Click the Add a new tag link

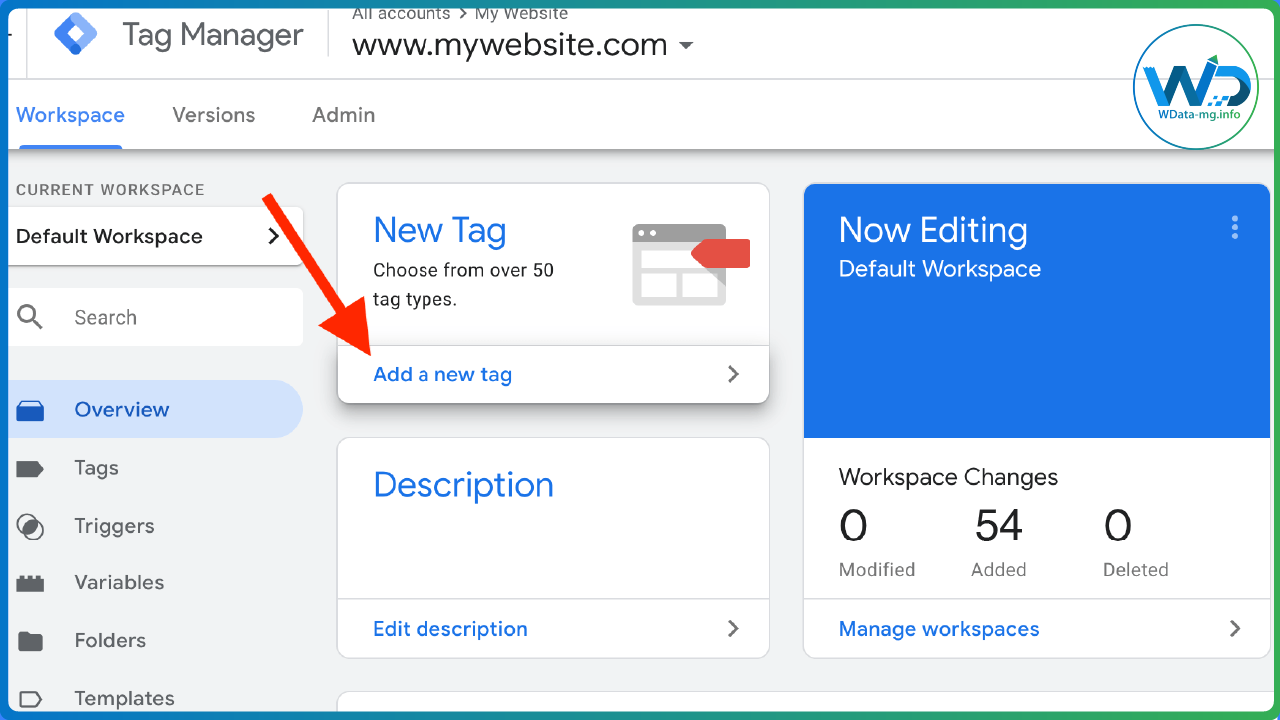click(442, 374)
